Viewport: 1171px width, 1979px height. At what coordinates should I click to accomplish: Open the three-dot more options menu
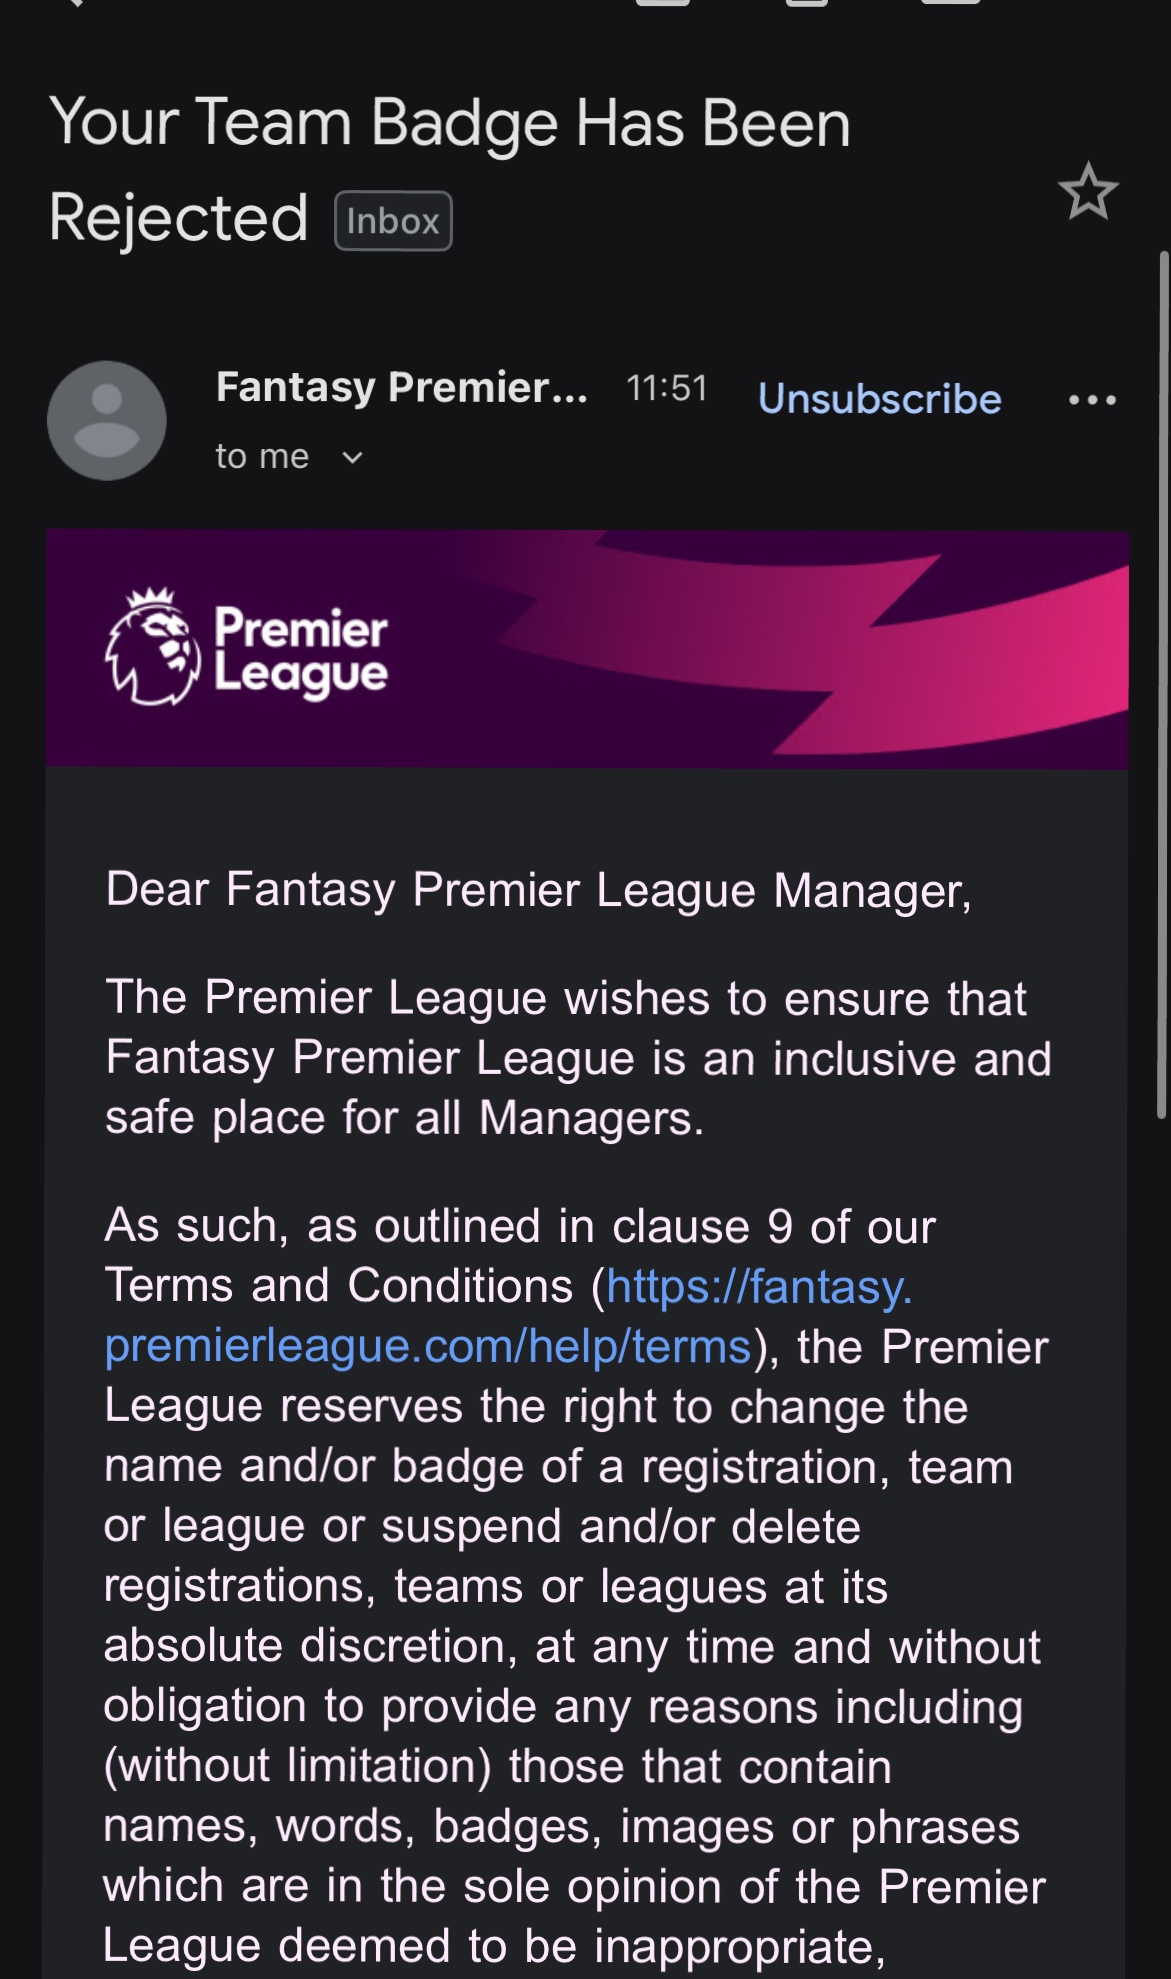(x=1092, y=400)
